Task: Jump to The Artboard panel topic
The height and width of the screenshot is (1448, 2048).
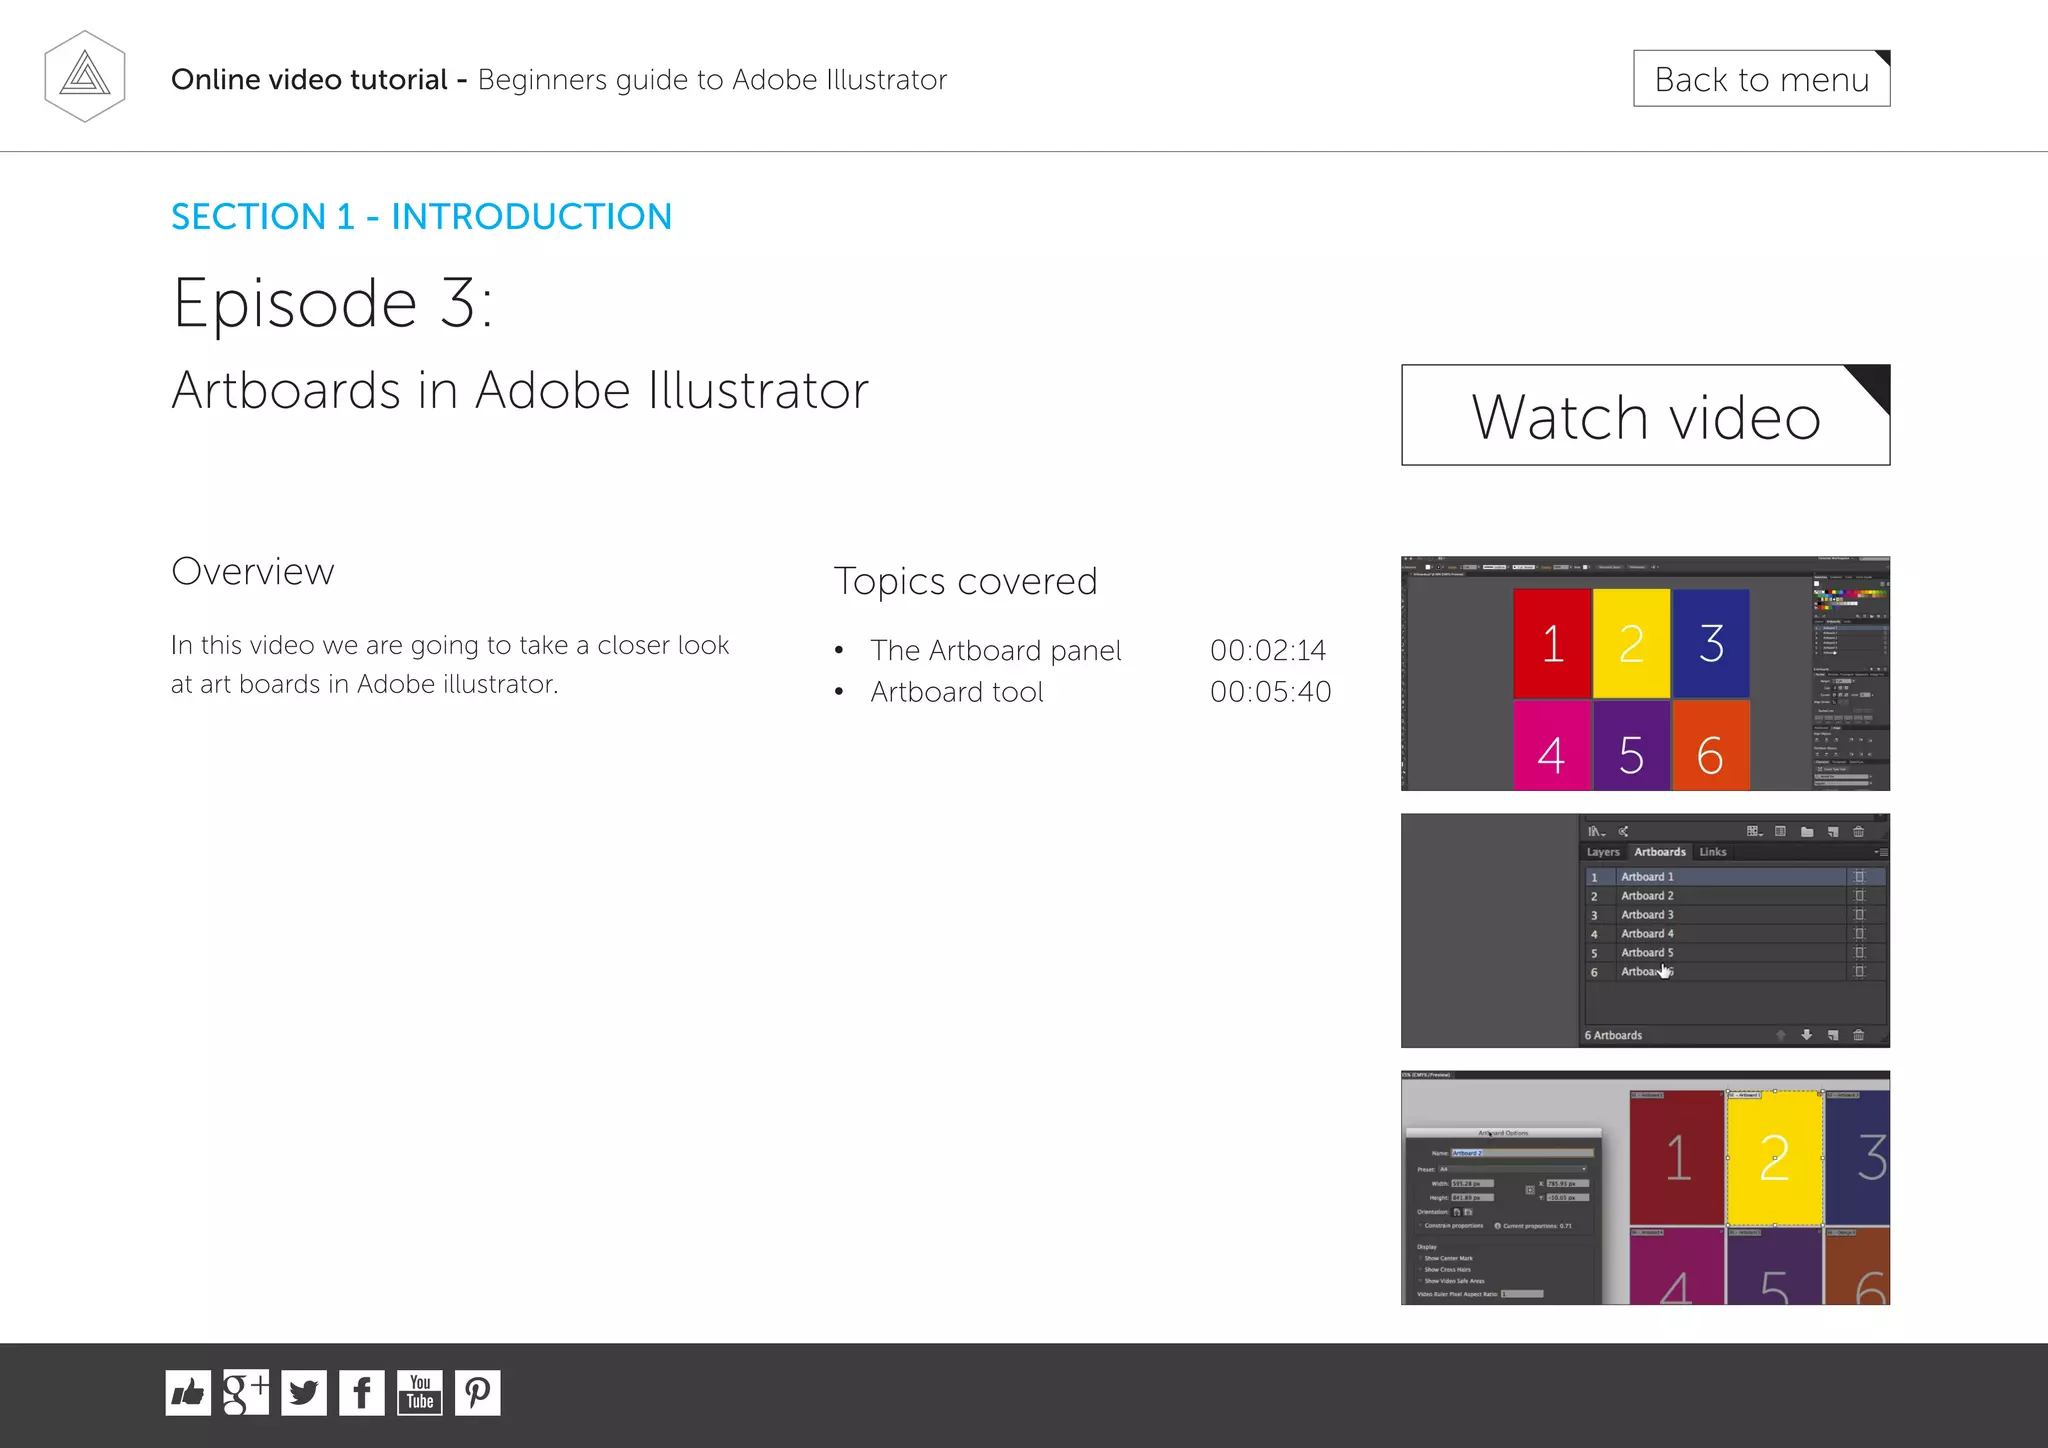Action: [995, 651]
